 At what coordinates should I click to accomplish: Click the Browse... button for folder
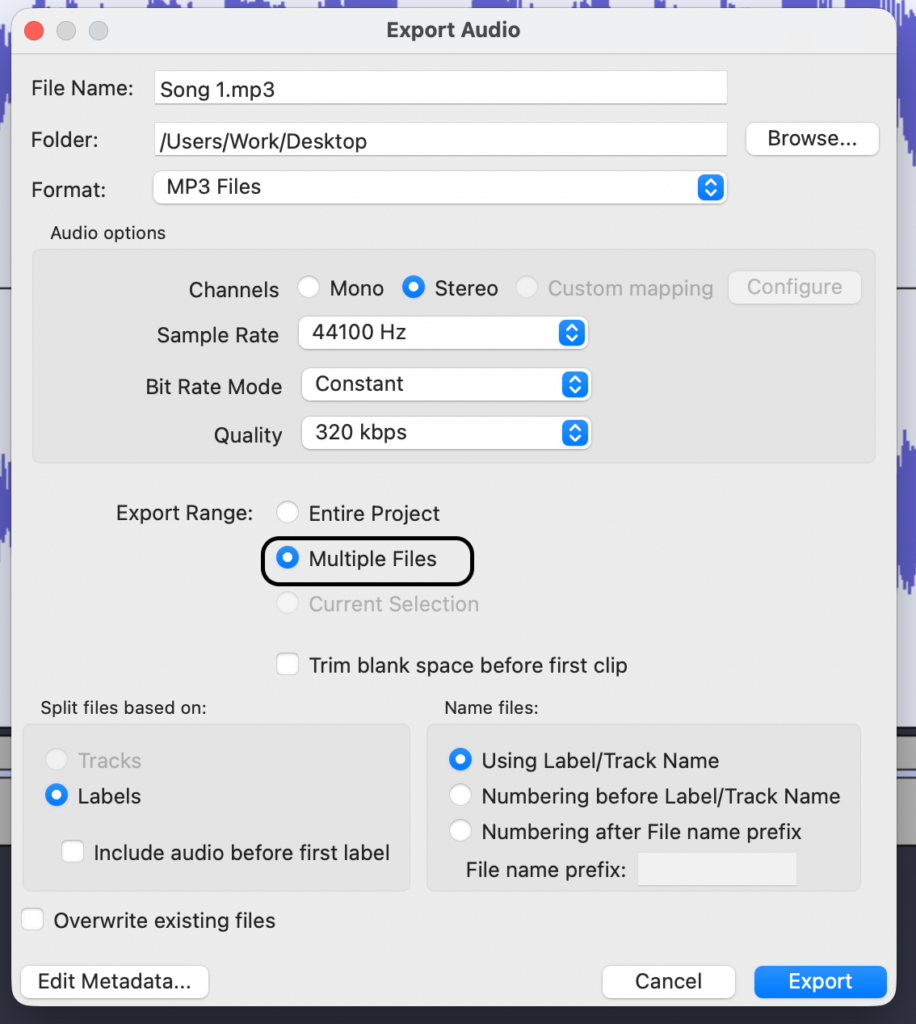click(x=812, y=139)
